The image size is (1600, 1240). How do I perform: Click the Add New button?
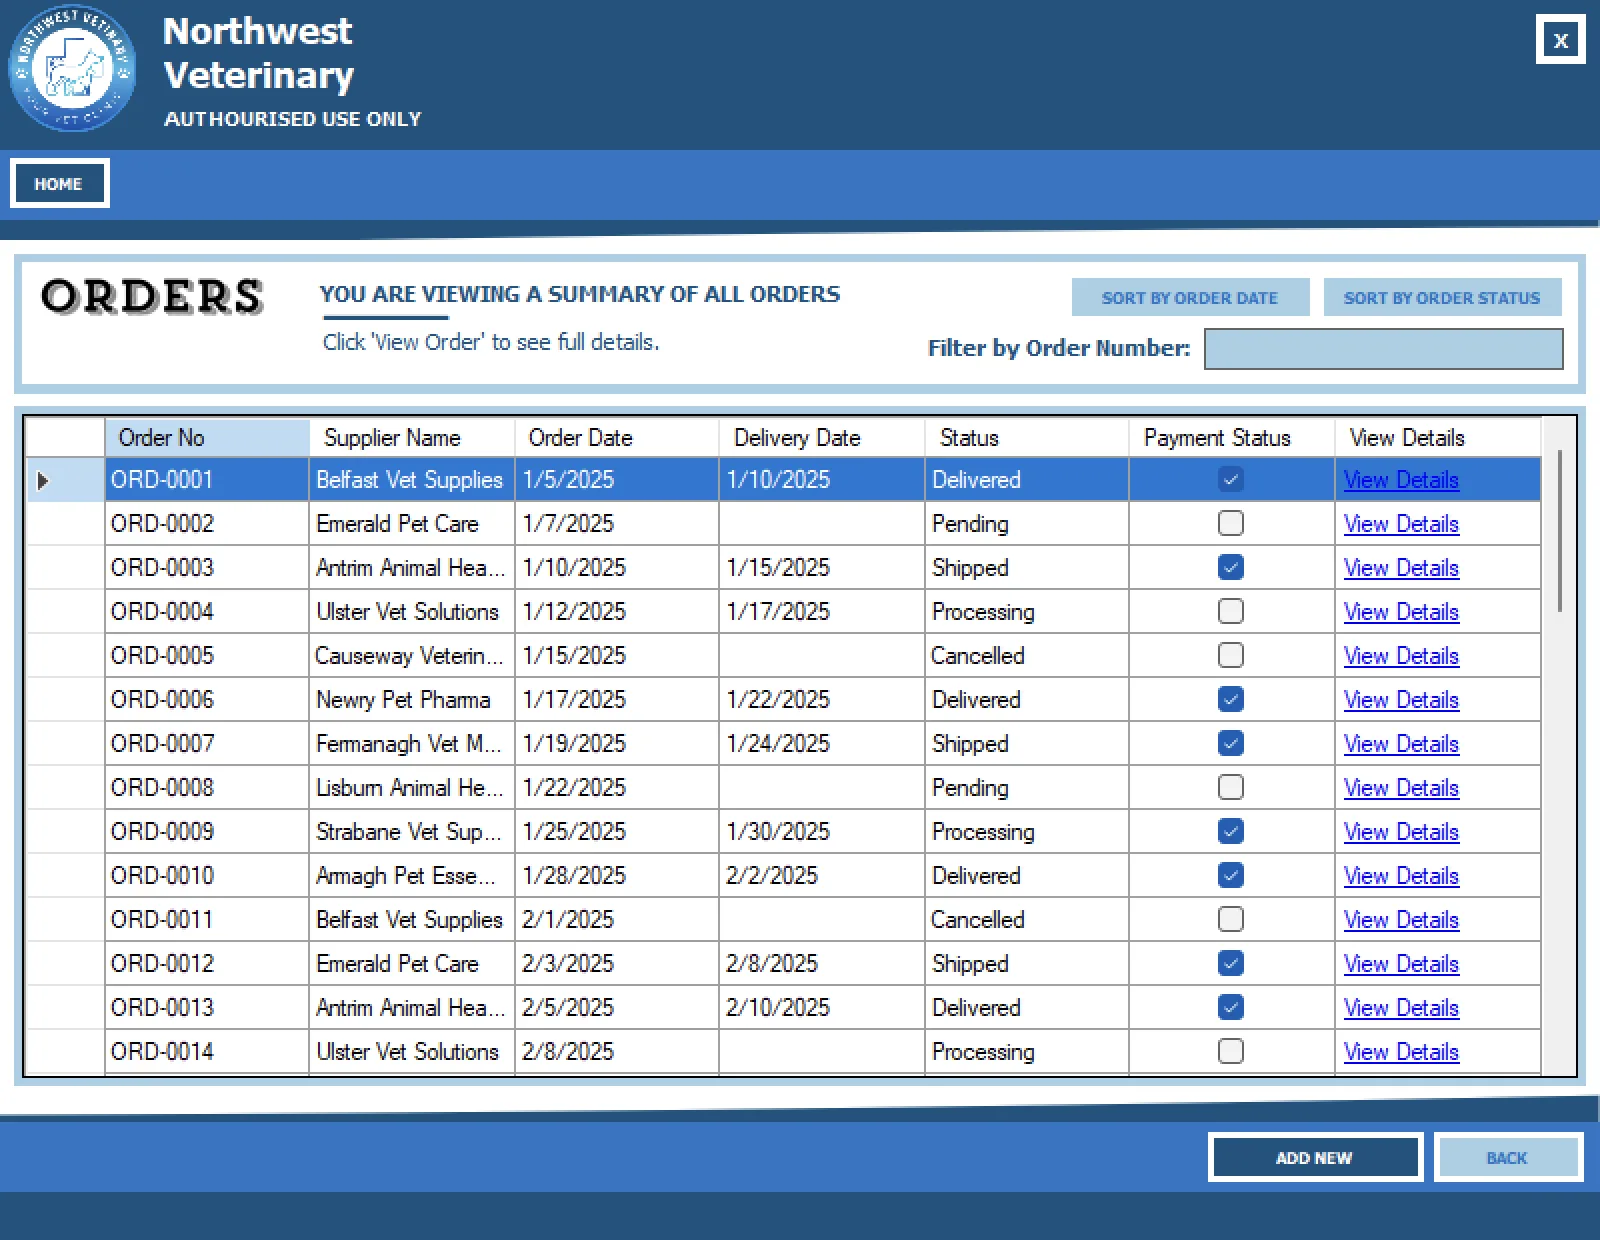[x=1315, y=1157]
